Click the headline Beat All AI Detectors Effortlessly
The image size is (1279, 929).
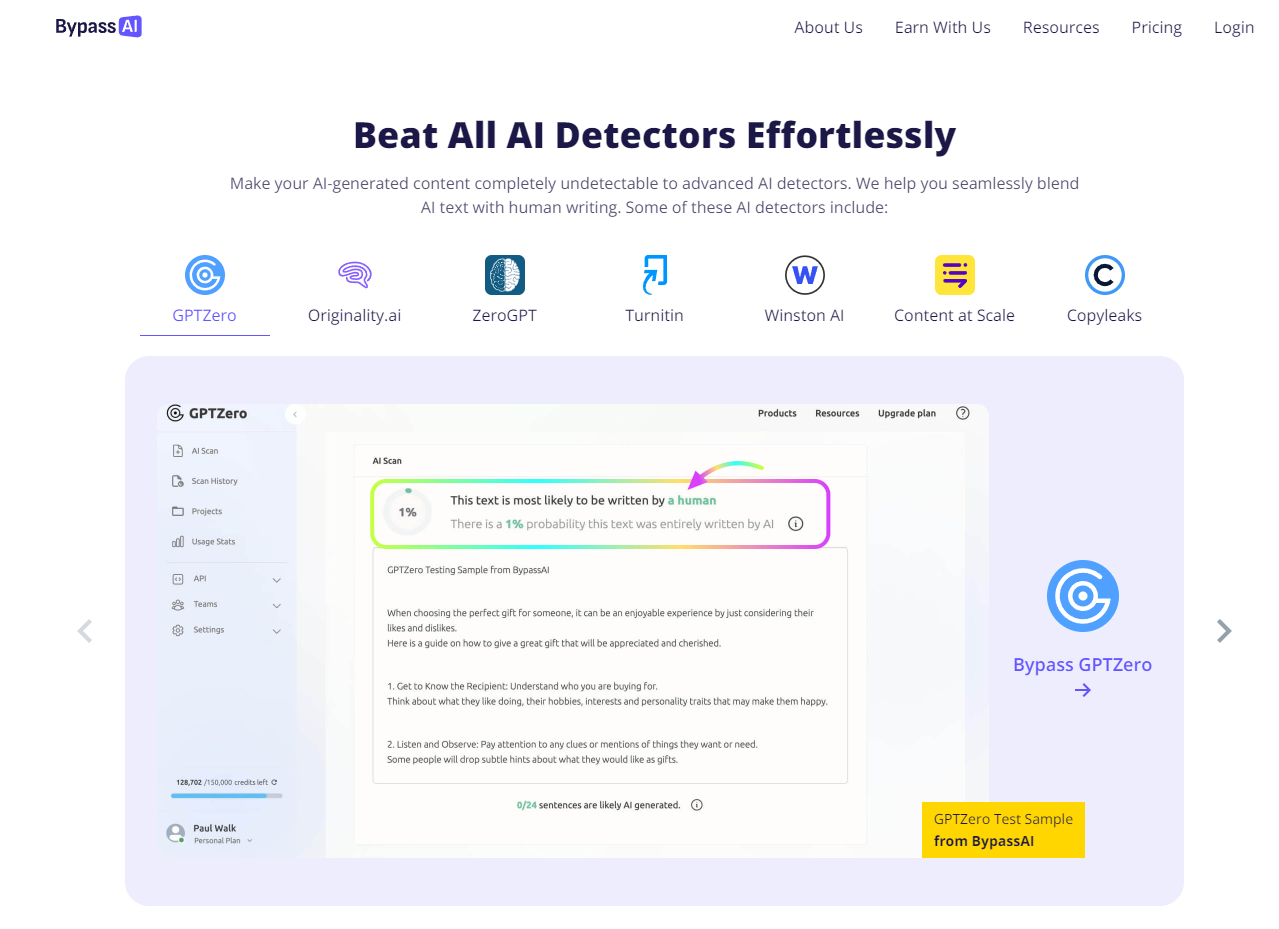pos(655,135)
